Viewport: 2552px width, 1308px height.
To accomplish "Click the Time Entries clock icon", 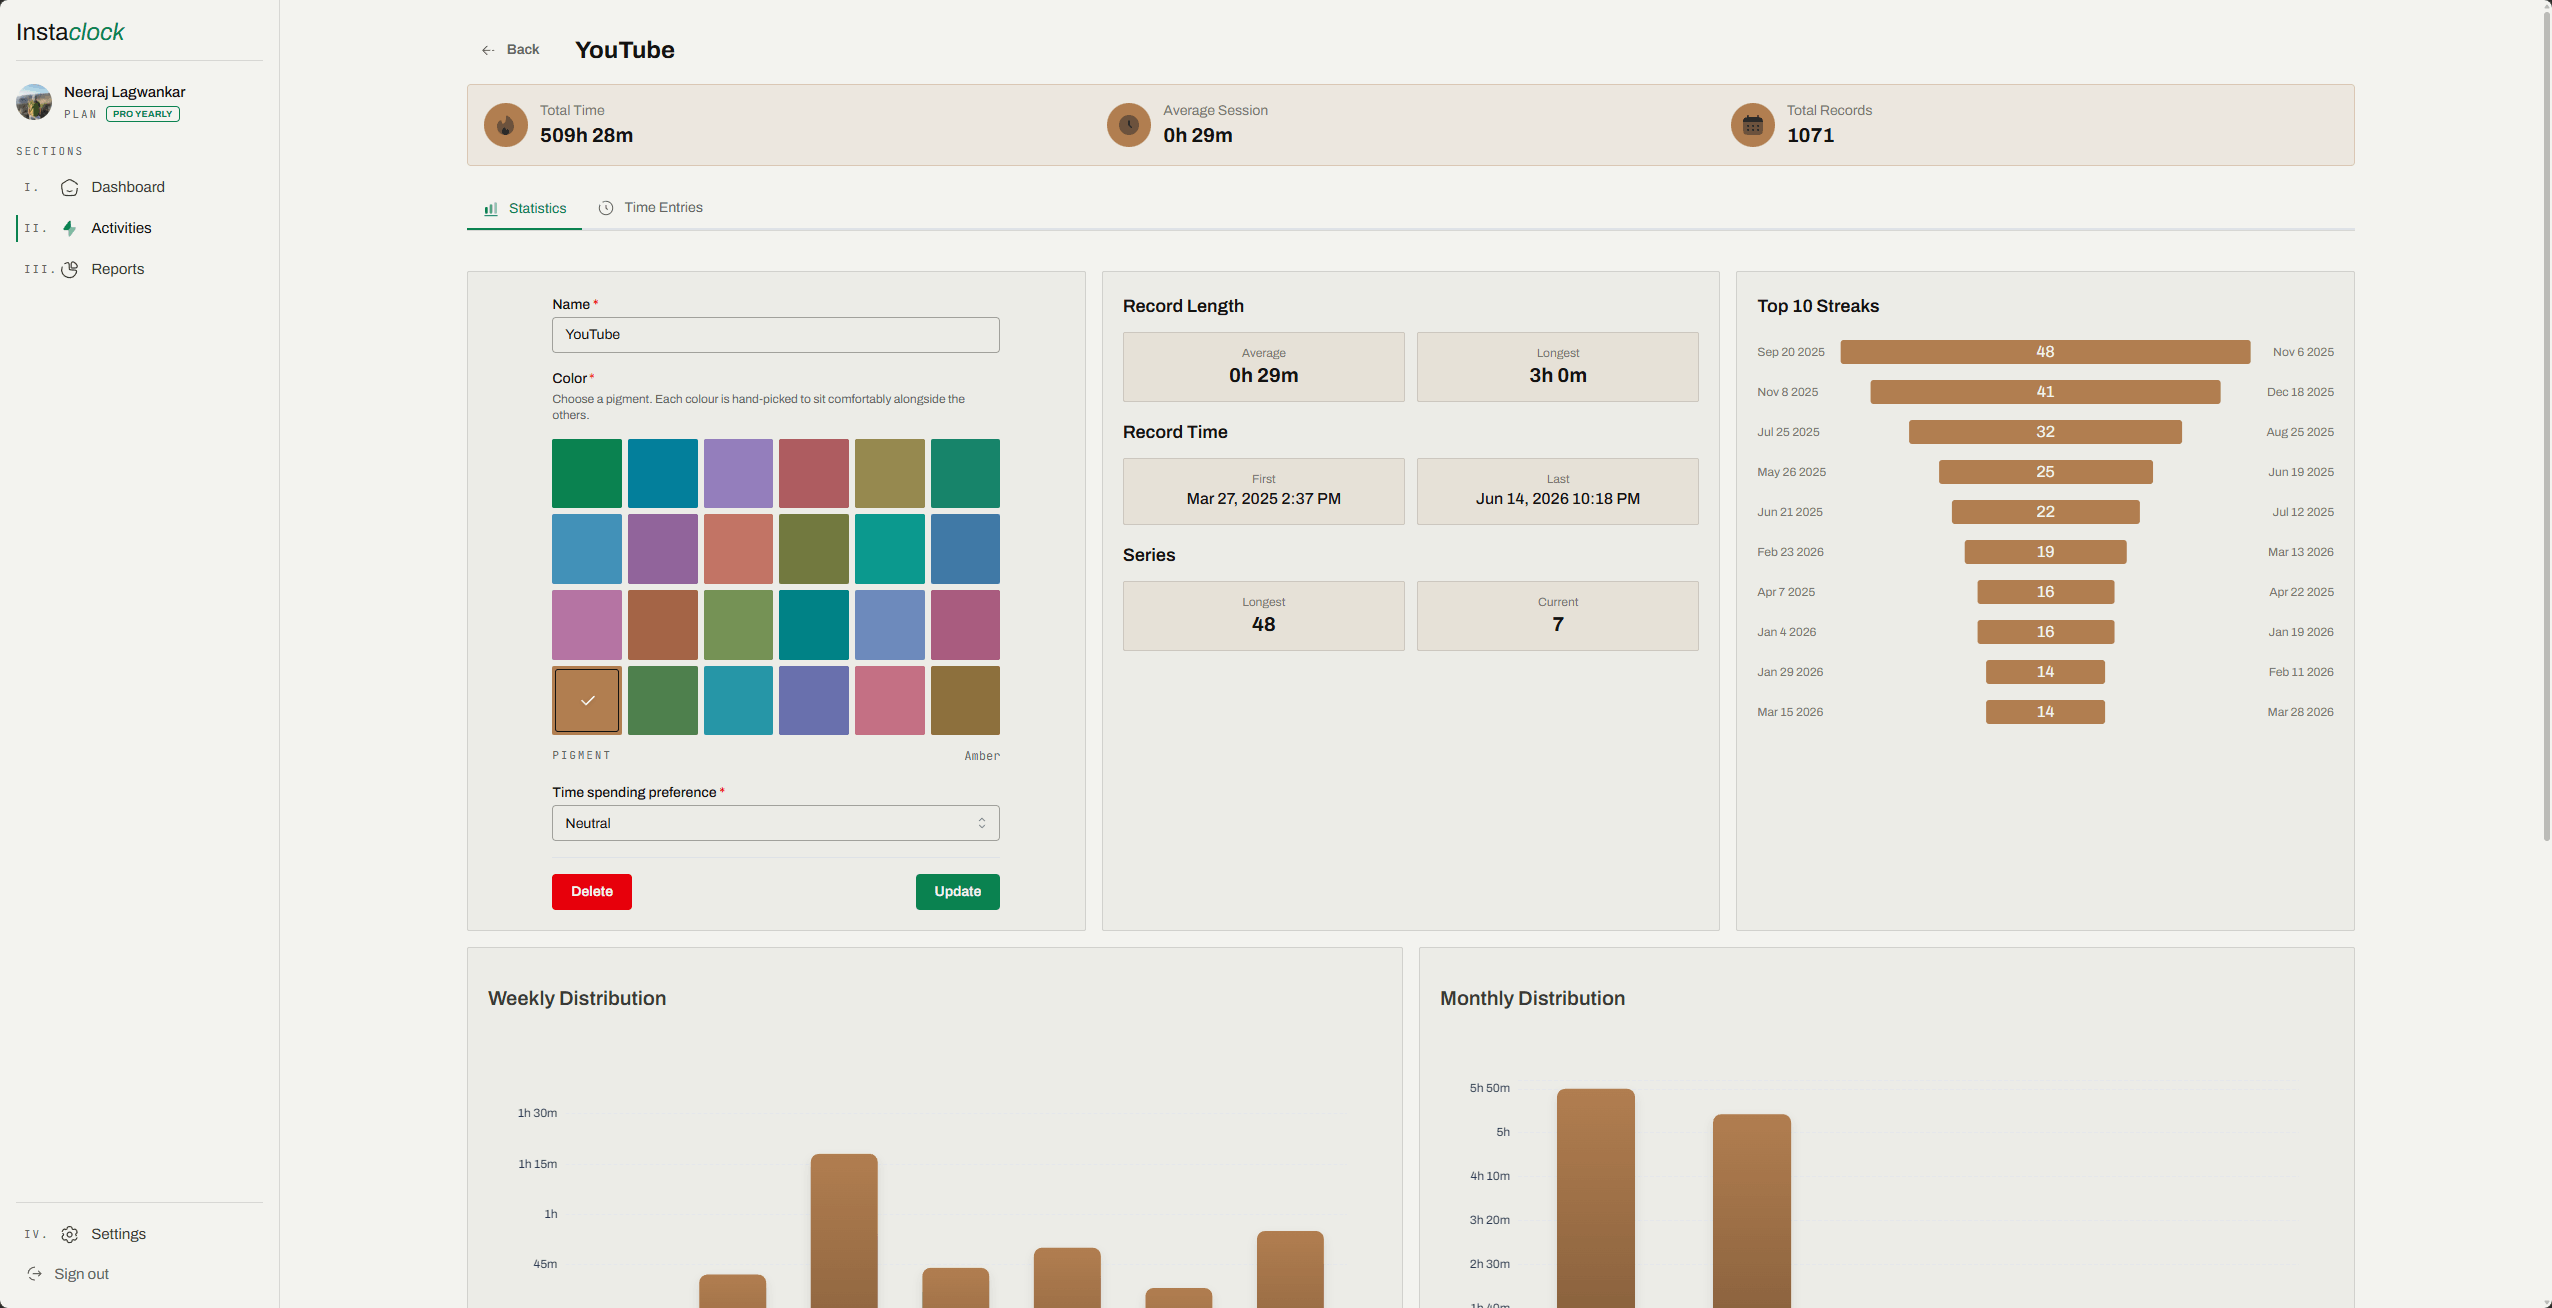I will pos(606,208).
